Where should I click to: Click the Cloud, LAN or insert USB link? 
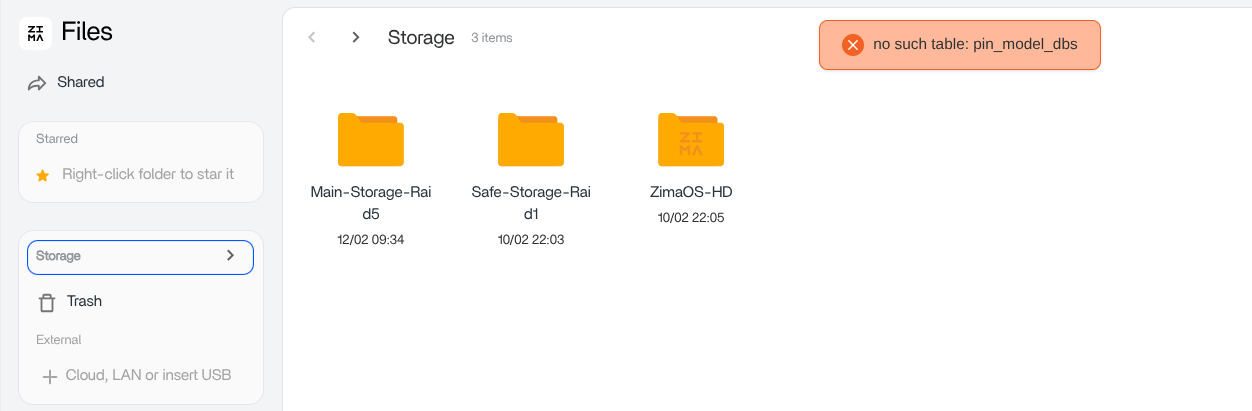pyautogui.click(x=148, y=375)
